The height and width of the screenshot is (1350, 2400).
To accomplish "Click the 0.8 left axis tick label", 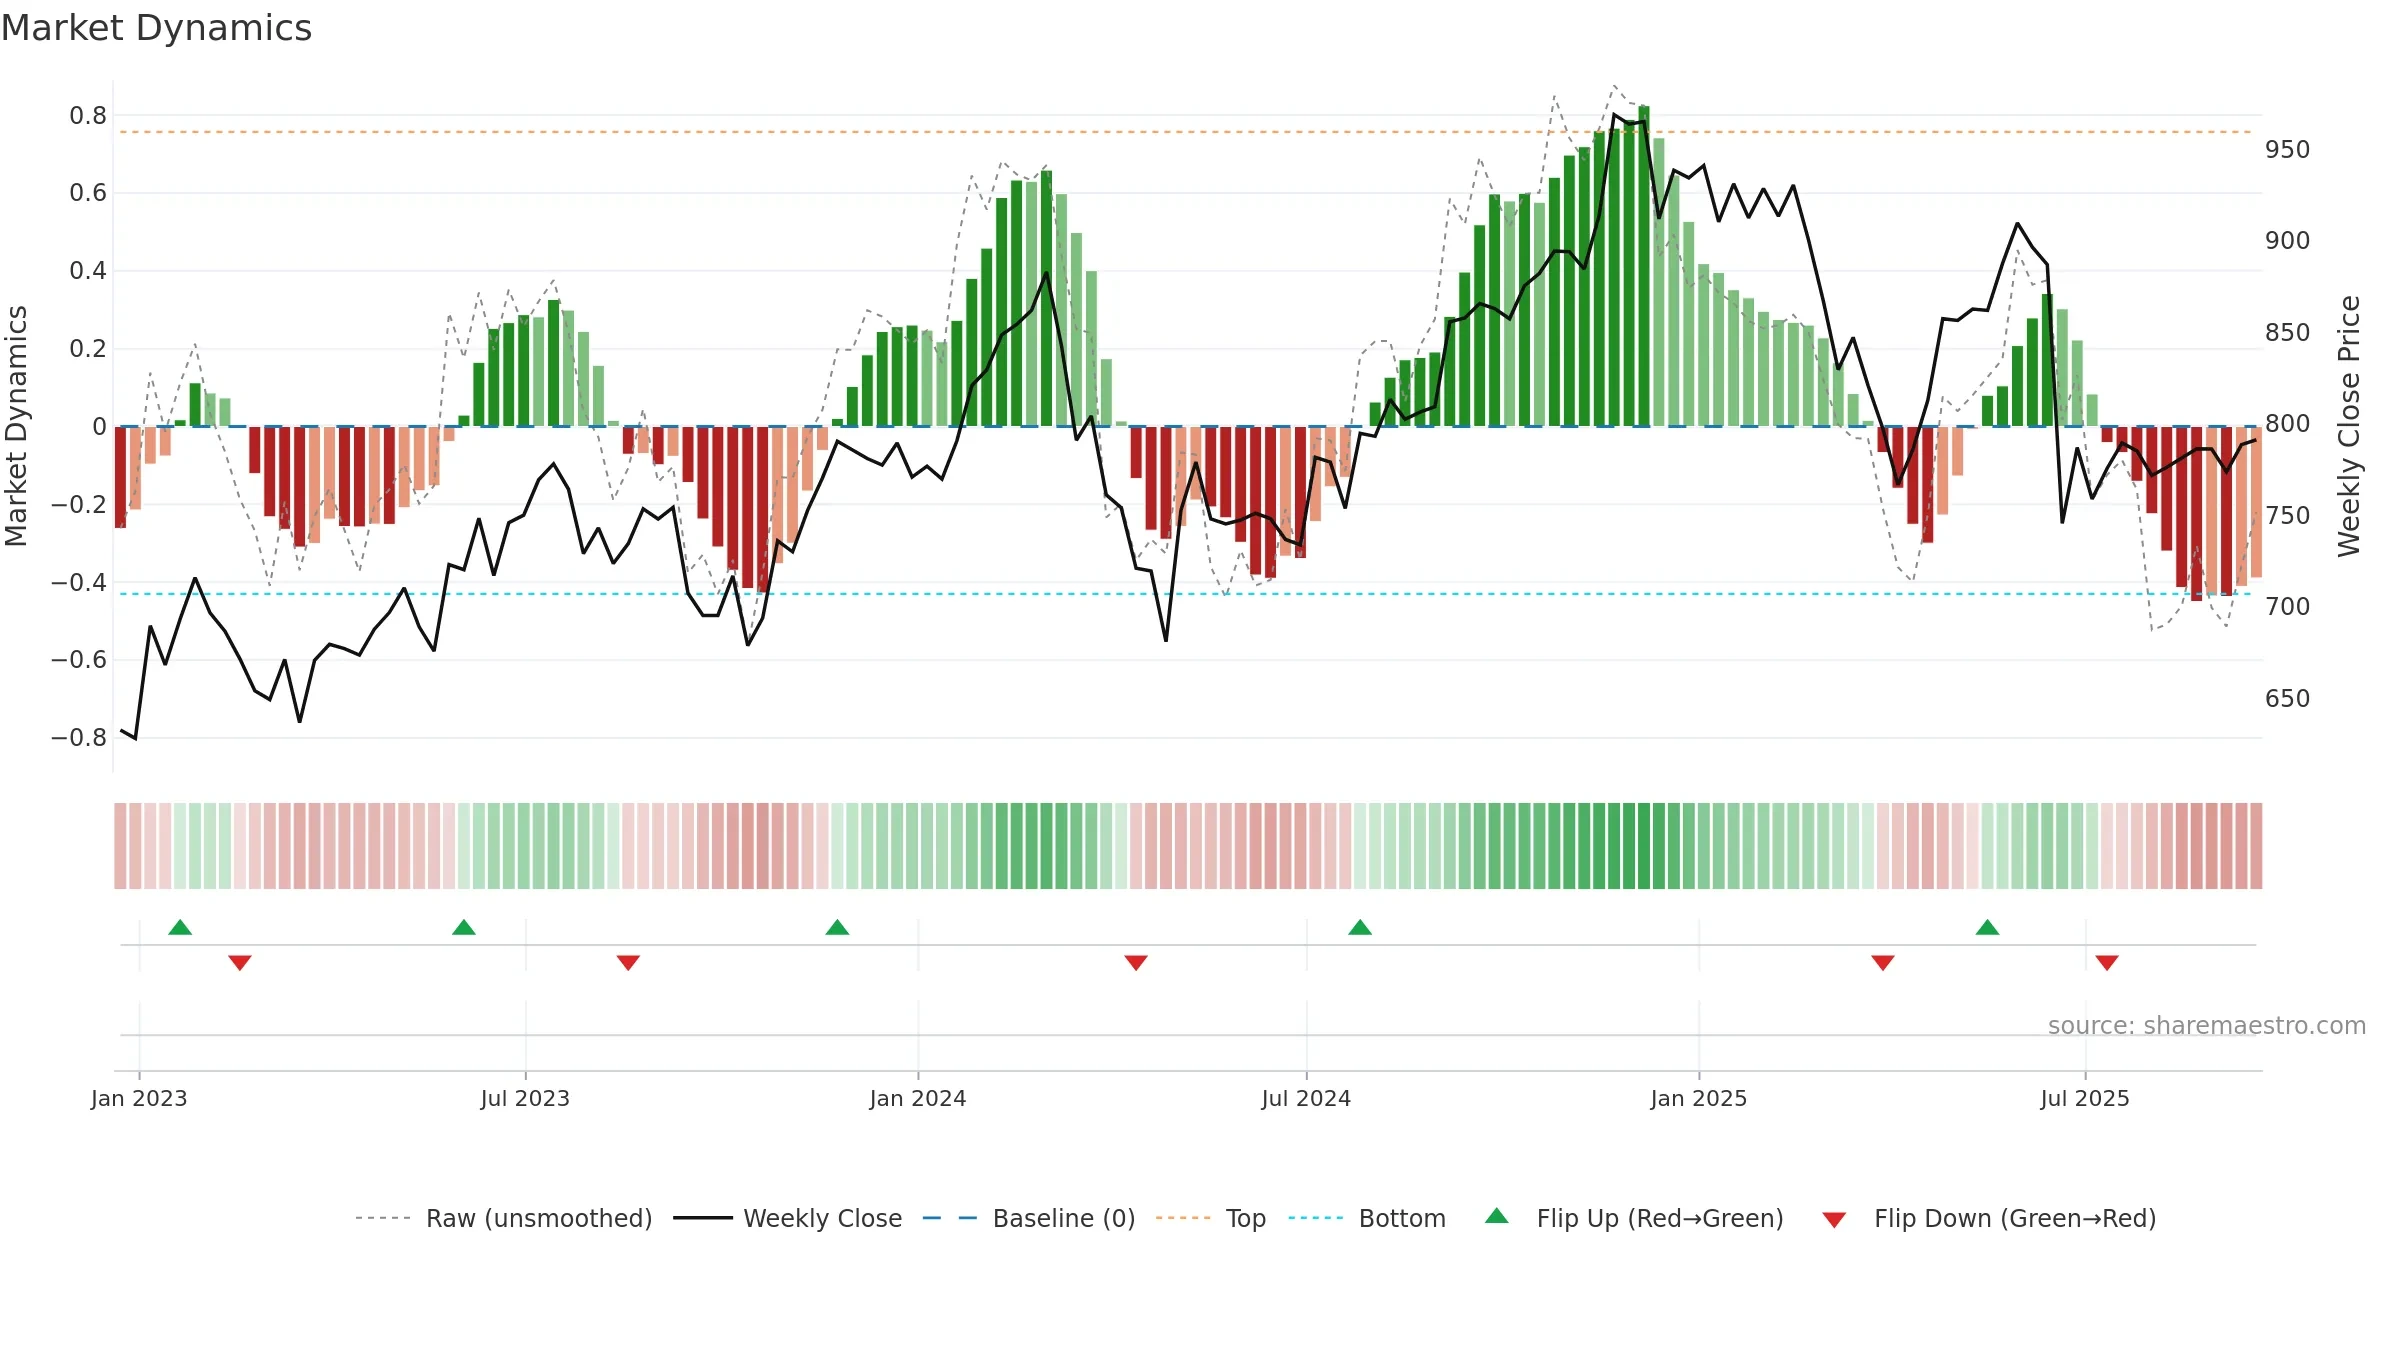I will pyautogui.click(x=88, y=116).
